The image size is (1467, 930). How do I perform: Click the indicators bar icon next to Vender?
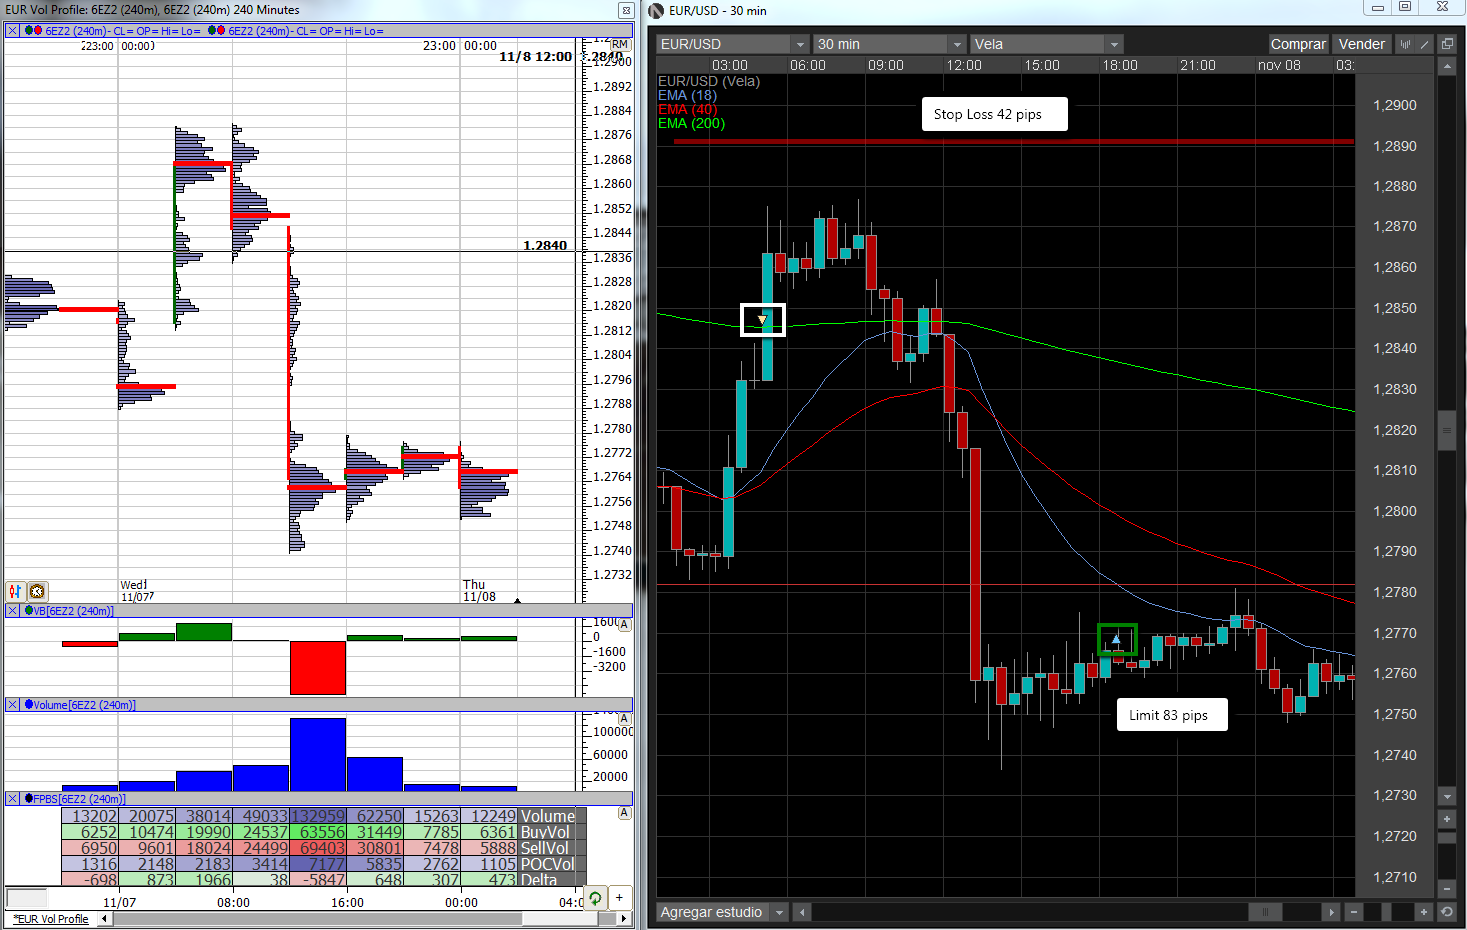click(x=1405, y=44)
